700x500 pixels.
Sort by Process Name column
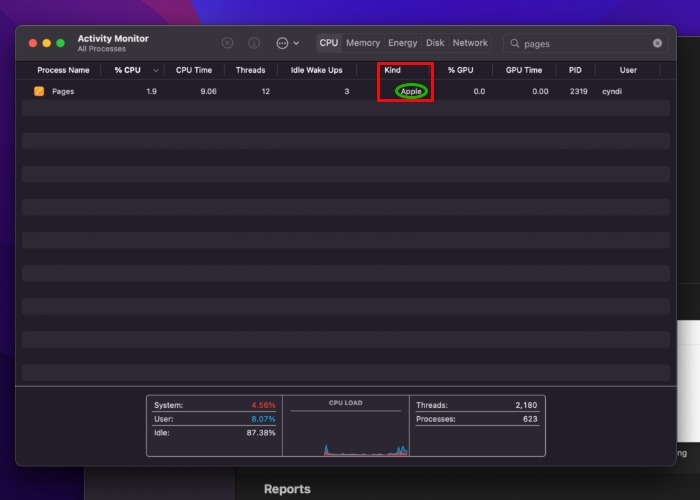point(63,70)
